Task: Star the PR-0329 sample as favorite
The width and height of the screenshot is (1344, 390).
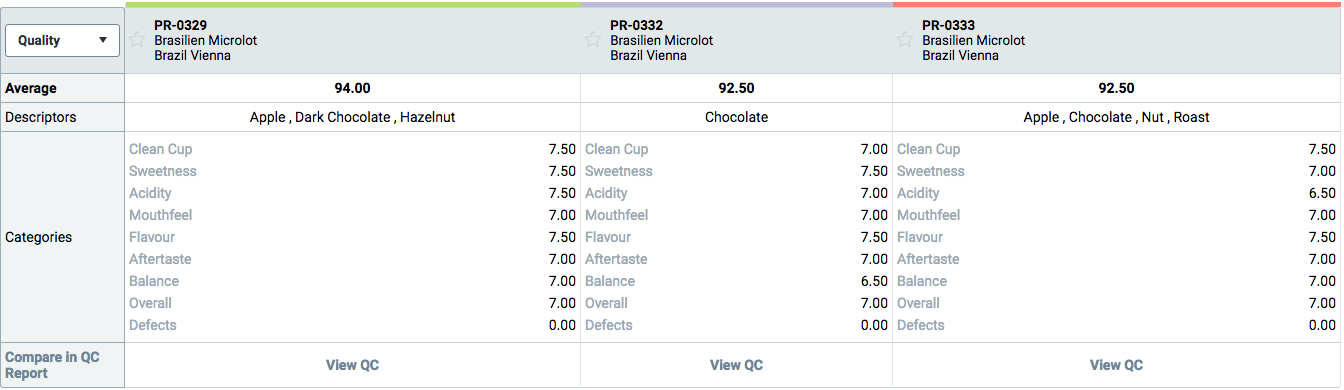Action: click(x=137, y=40)
